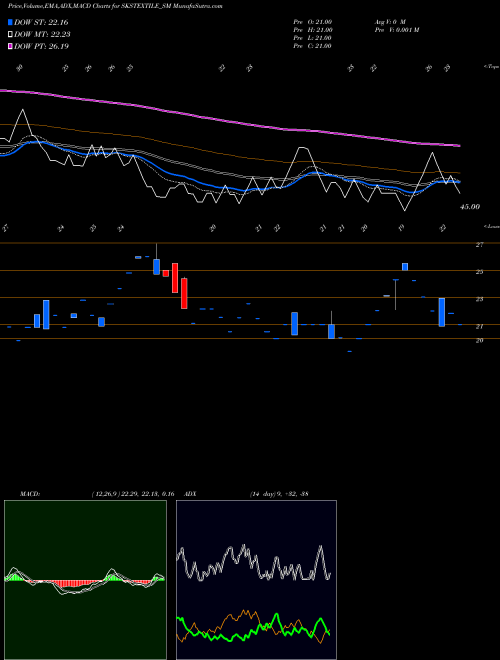Click the chart title for SKSTEXTILE_SM
The width and height of the screenshot is (500, 660).
click(115, 6)
